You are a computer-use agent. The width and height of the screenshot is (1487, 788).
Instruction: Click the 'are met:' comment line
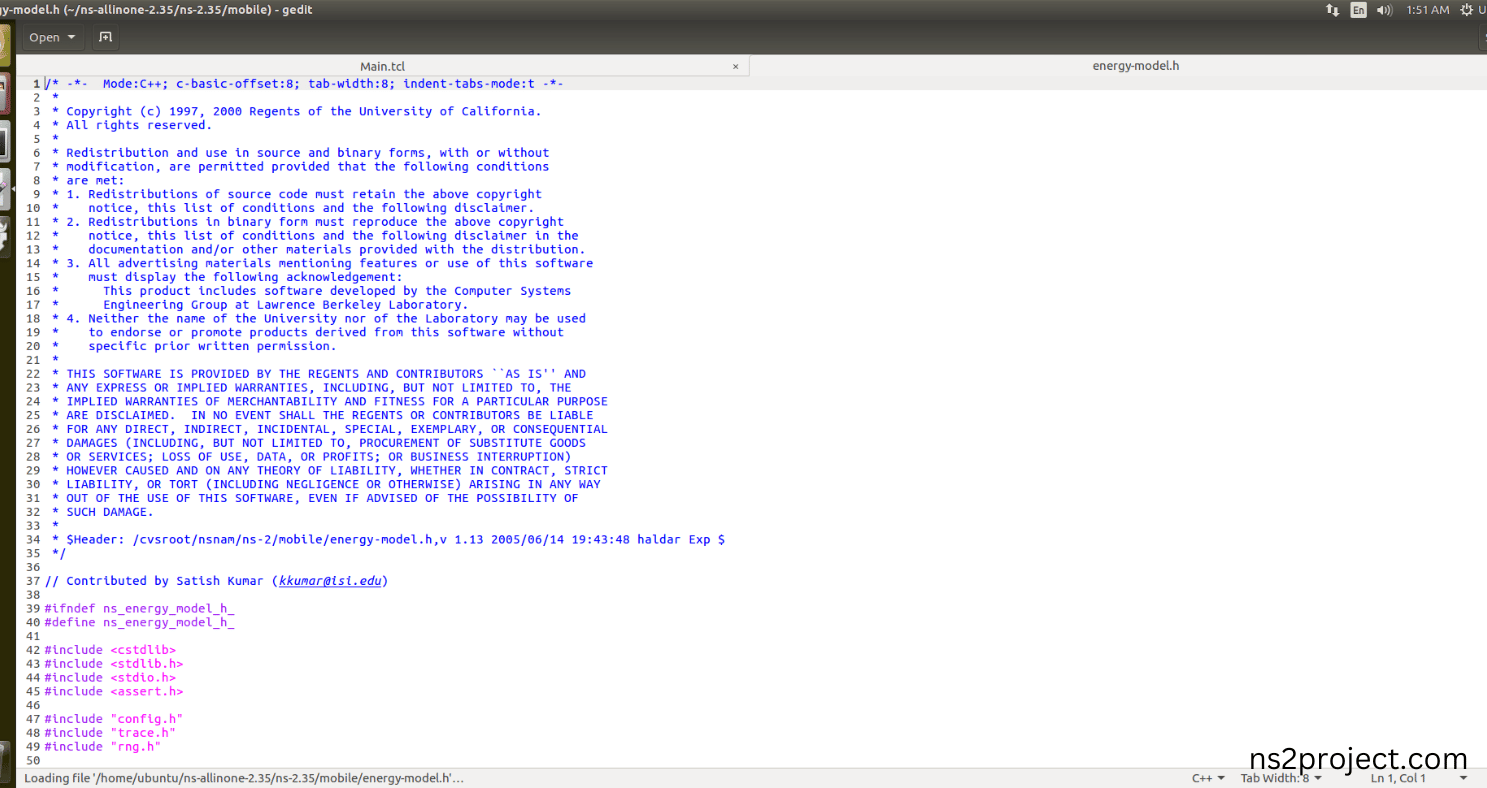pyautogui.click(x=88, y=181)
